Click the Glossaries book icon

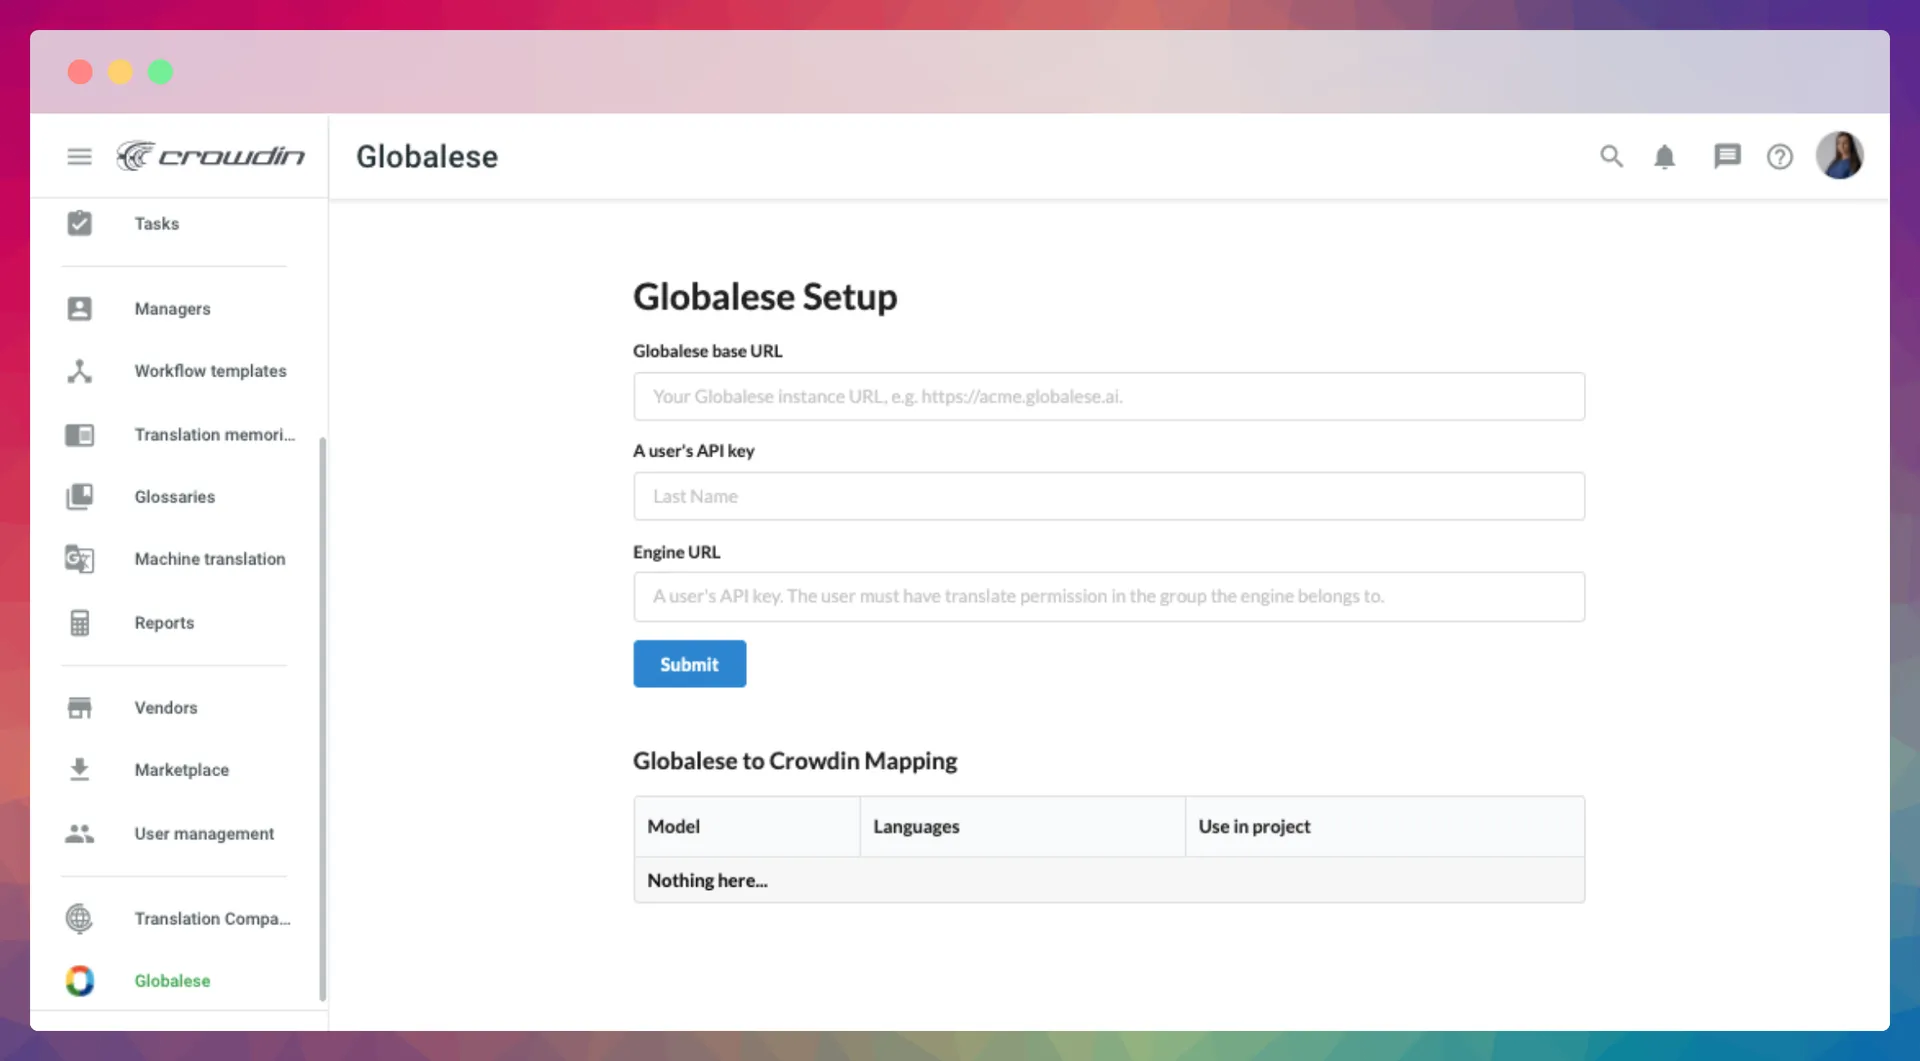pos(79,497)
